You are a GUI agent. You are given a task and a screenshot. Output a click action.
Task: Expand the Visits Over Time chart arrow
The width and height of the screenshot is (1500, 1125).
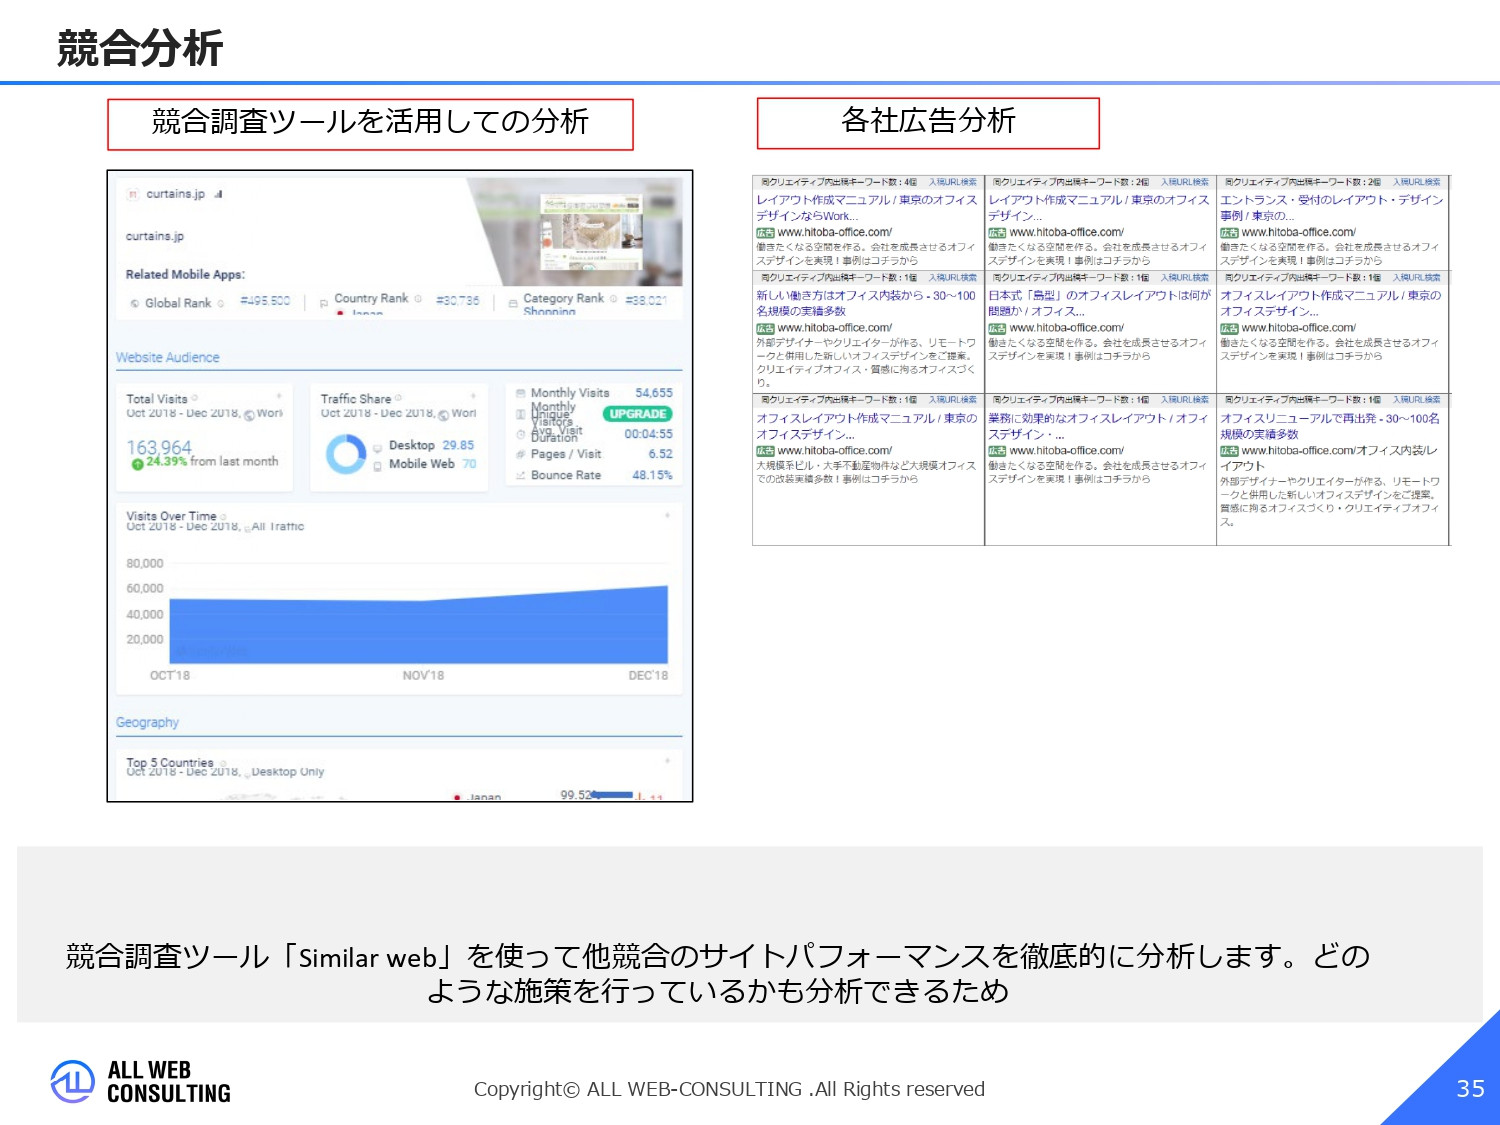click(x=667, y=515)
